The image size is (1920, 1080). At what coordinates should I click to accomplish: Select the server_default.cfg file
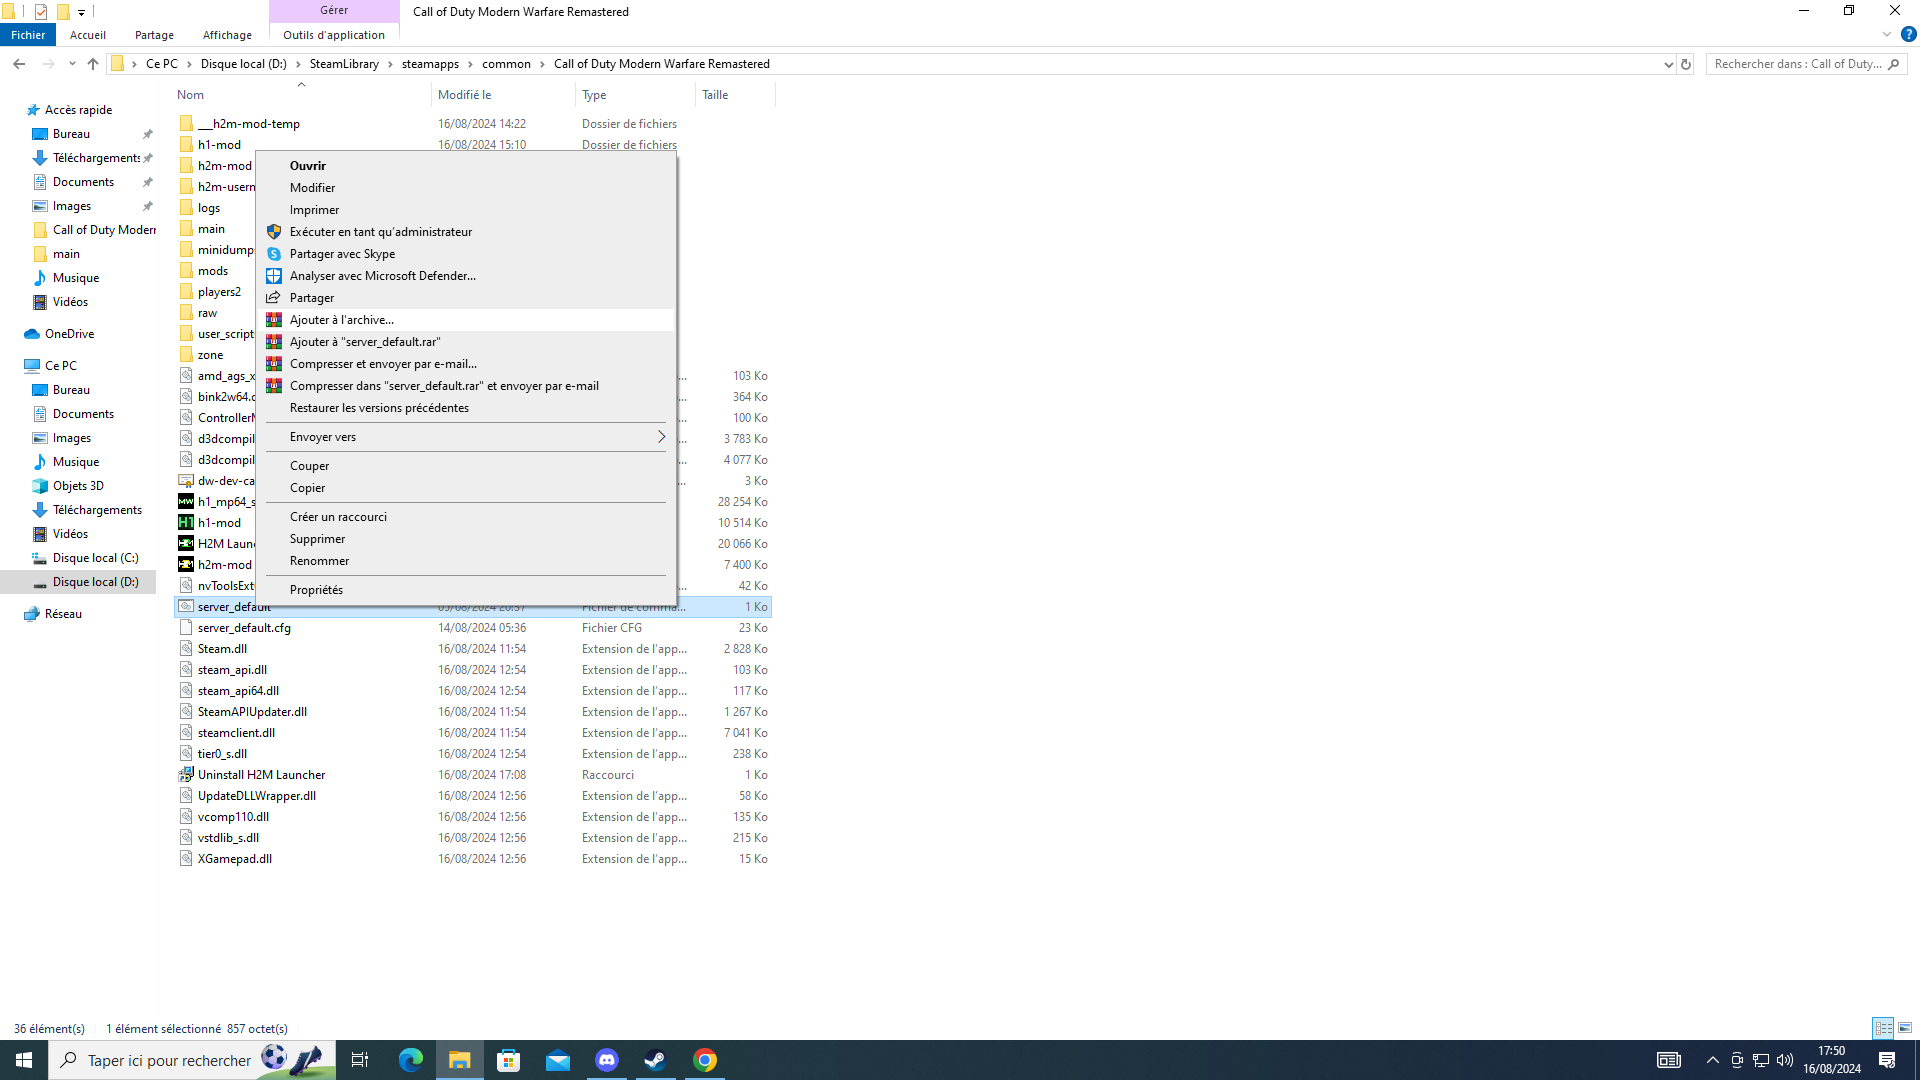tap(473, 628)
